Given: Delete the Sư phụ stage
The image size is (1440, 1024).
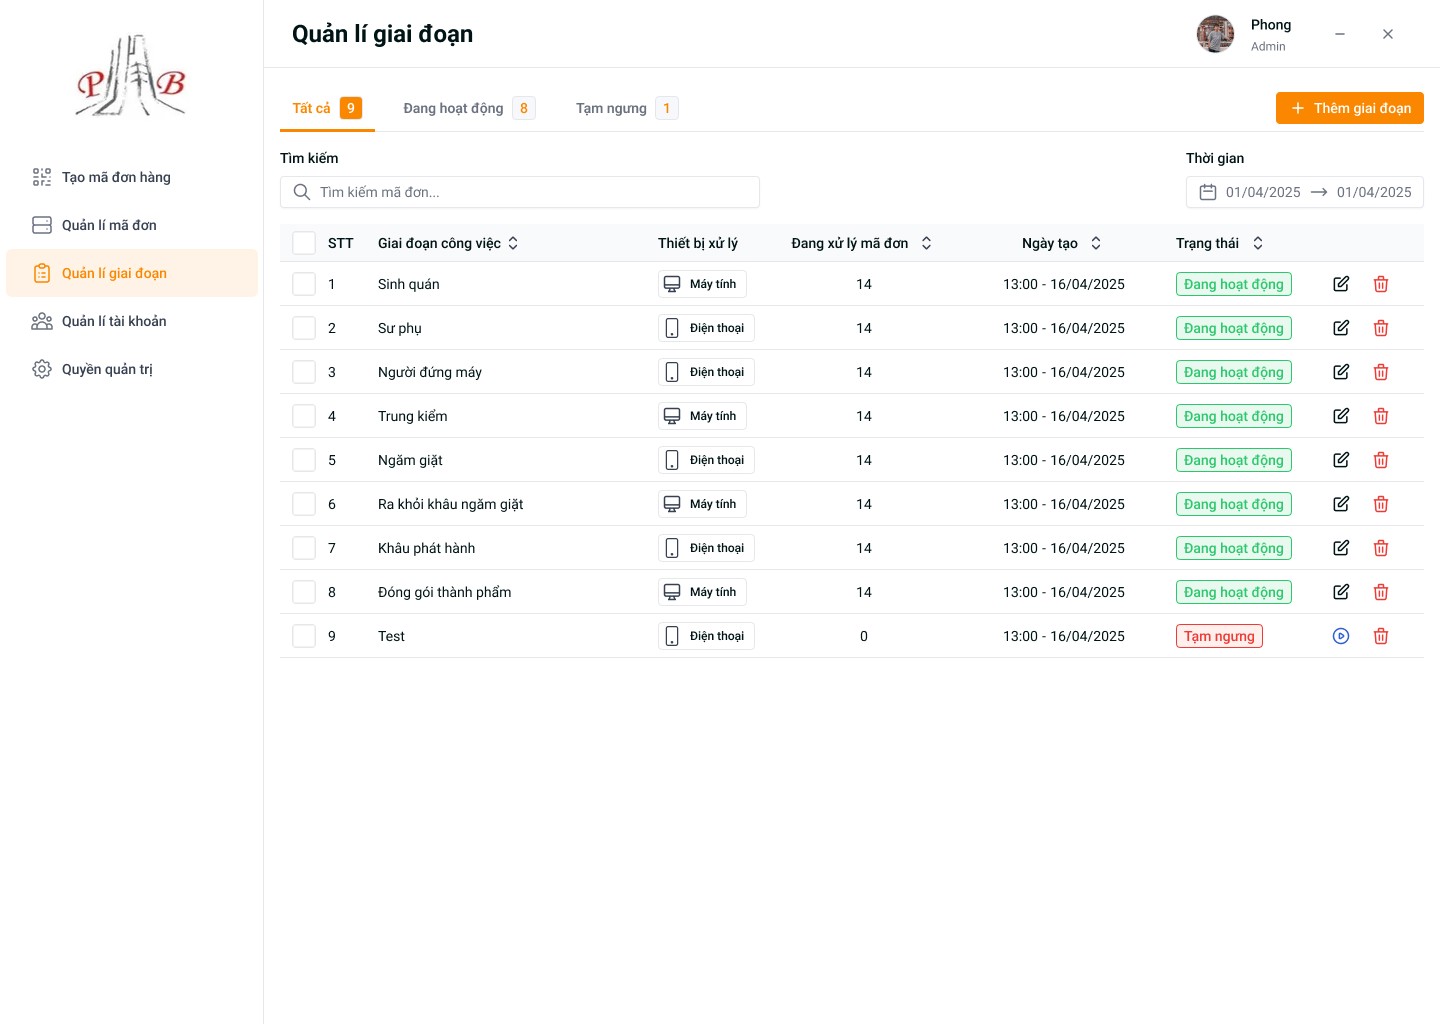Looking at the screenshot, I should (1381, 328).
